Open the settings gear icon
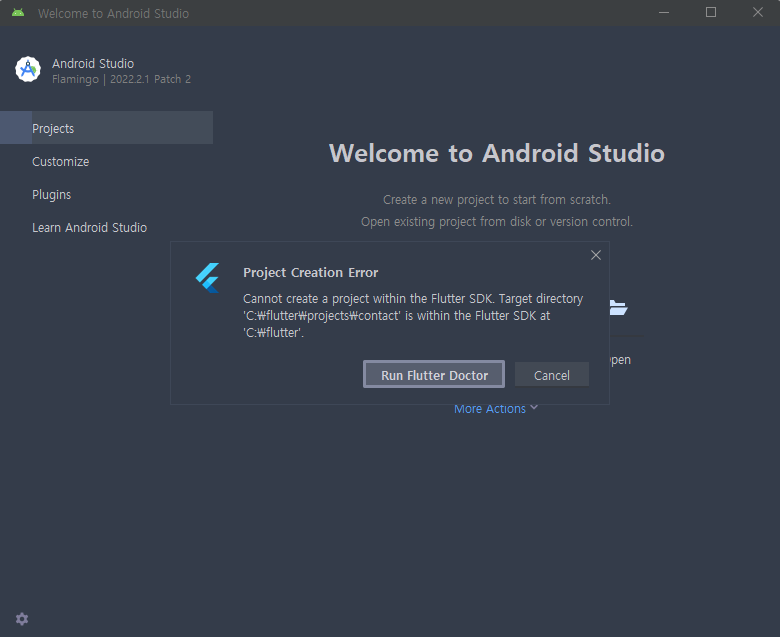This screenshot has width=780, height=637. [x=22, y=619]
